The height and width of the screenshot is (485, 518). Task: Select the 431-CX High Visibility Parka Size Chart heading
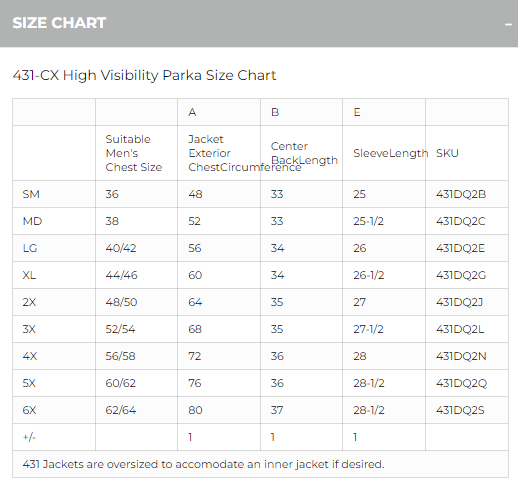click(x=144, y=75)
